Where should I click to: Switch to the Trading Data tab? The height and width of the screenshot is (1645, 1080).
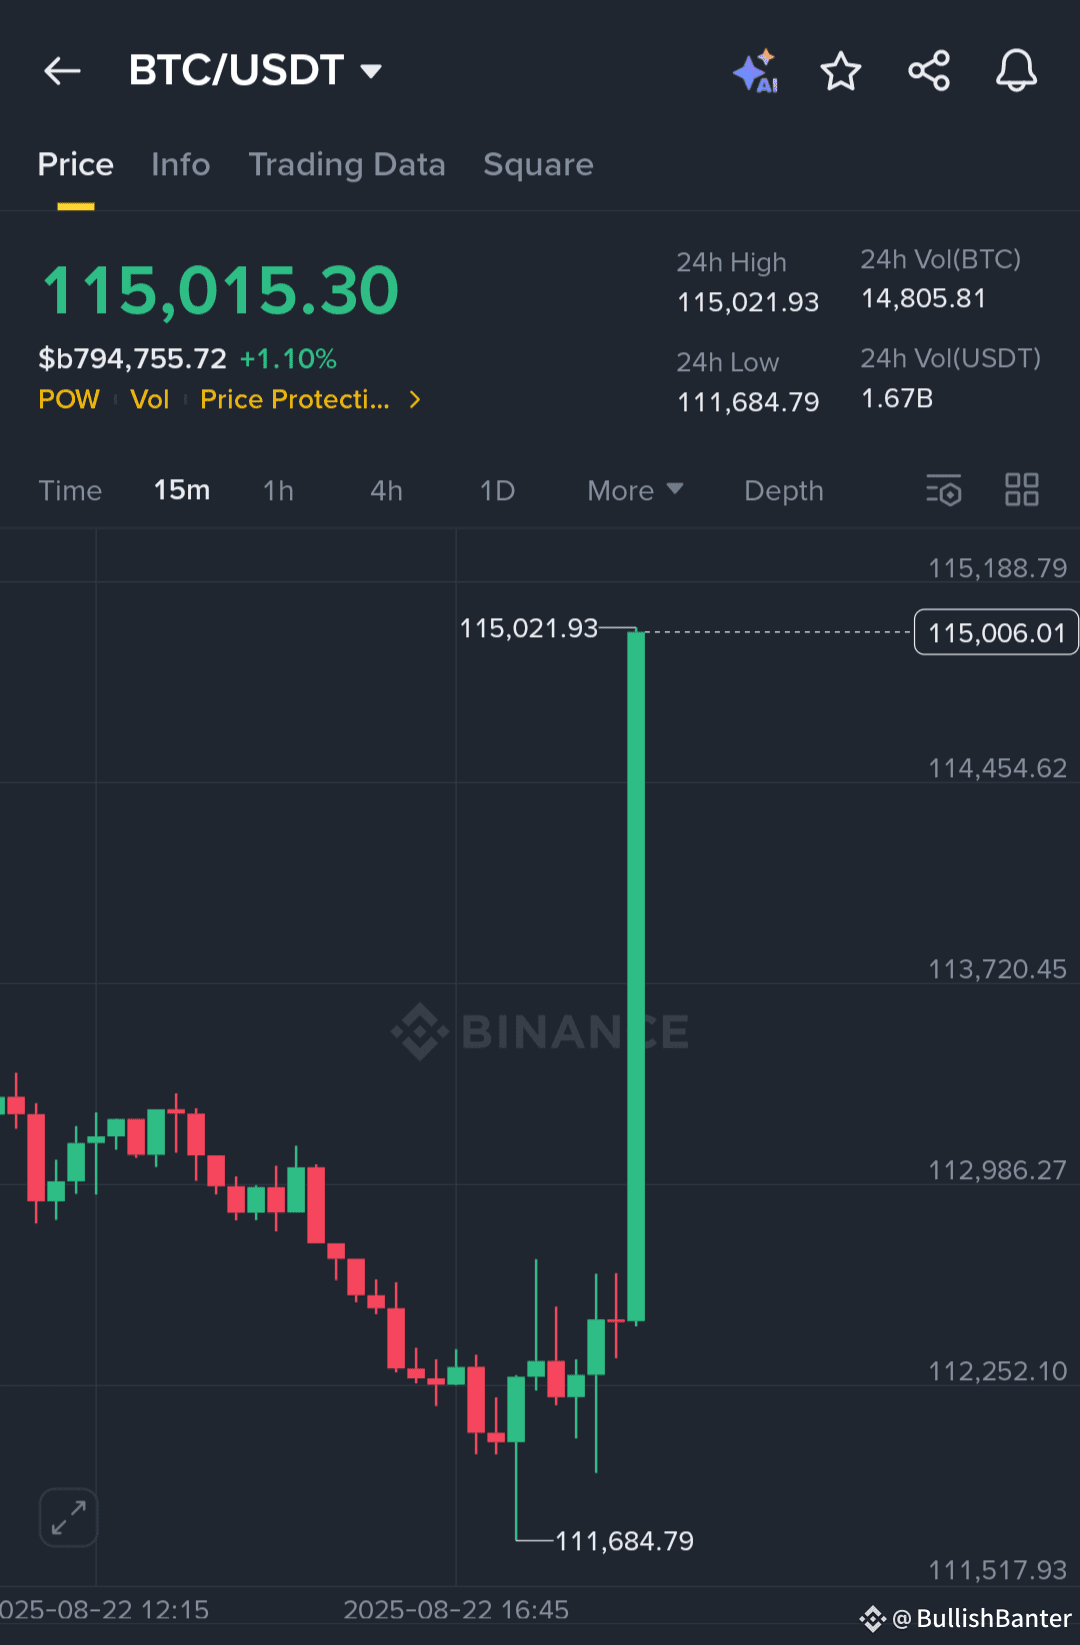(348, 164)
